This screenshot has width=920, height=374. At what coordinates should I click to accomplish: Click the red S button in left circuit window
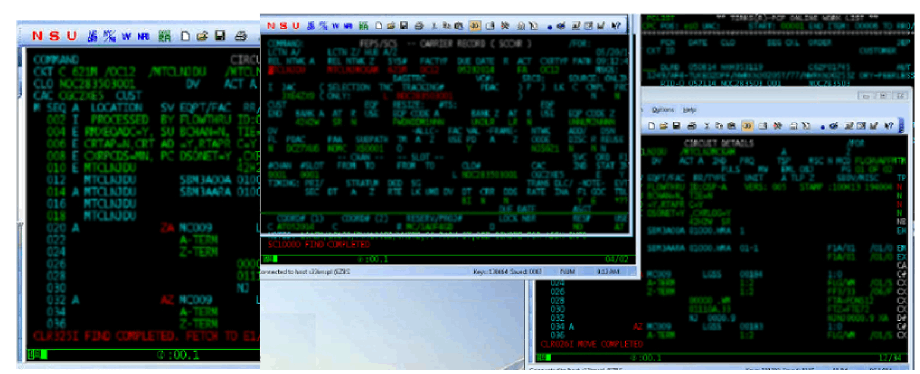tap(54, 36)
